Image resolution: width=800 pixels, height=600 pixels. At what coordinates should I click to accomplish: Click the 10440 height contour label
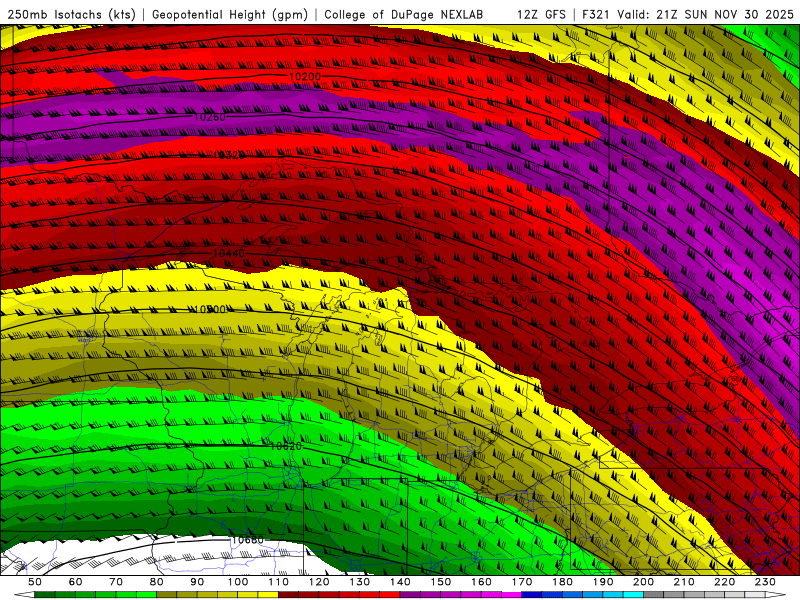tap(228, 253)
